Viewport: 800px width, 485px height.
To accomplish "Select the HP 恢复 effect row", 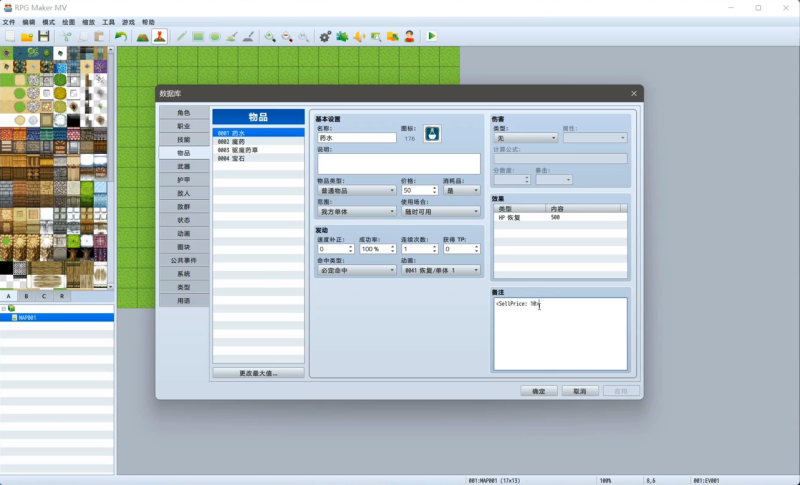I will click(560, 217).
